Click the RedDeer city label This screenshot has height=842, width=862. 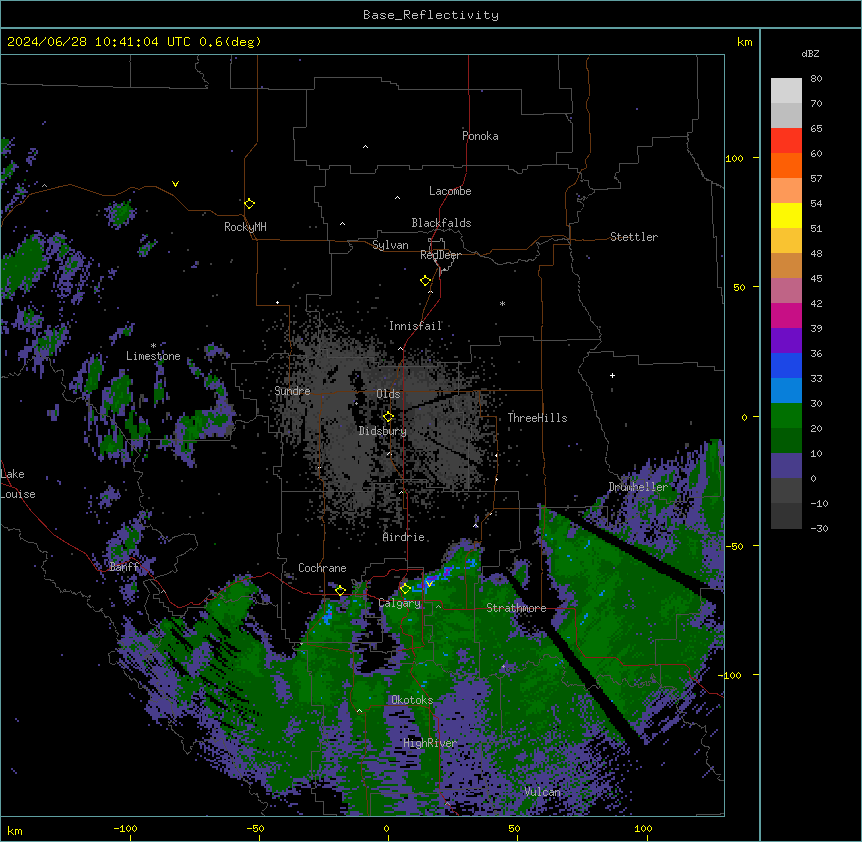(440, 255)
